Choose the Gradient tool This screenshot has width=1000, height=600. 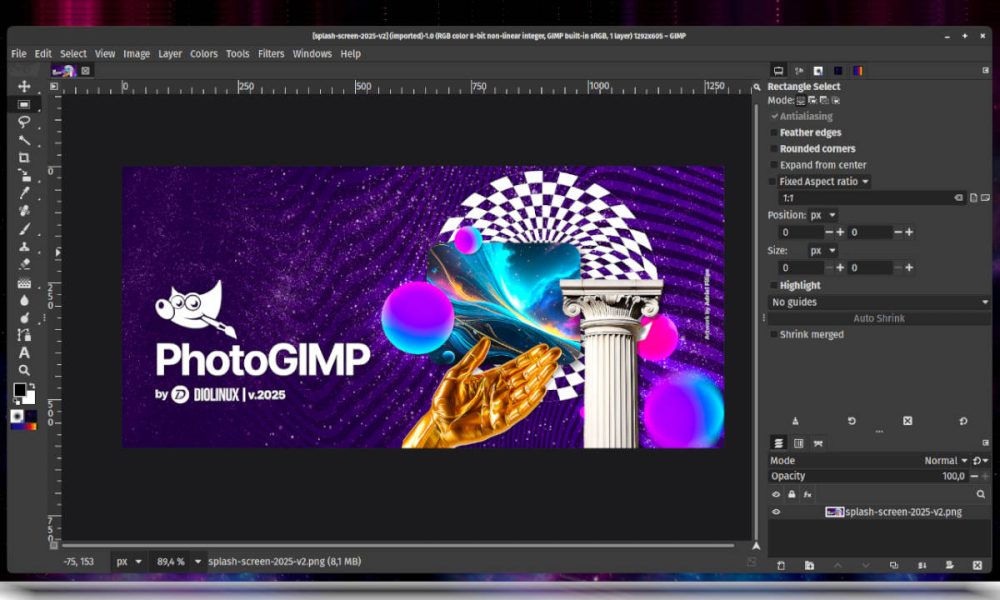point(24,282)
